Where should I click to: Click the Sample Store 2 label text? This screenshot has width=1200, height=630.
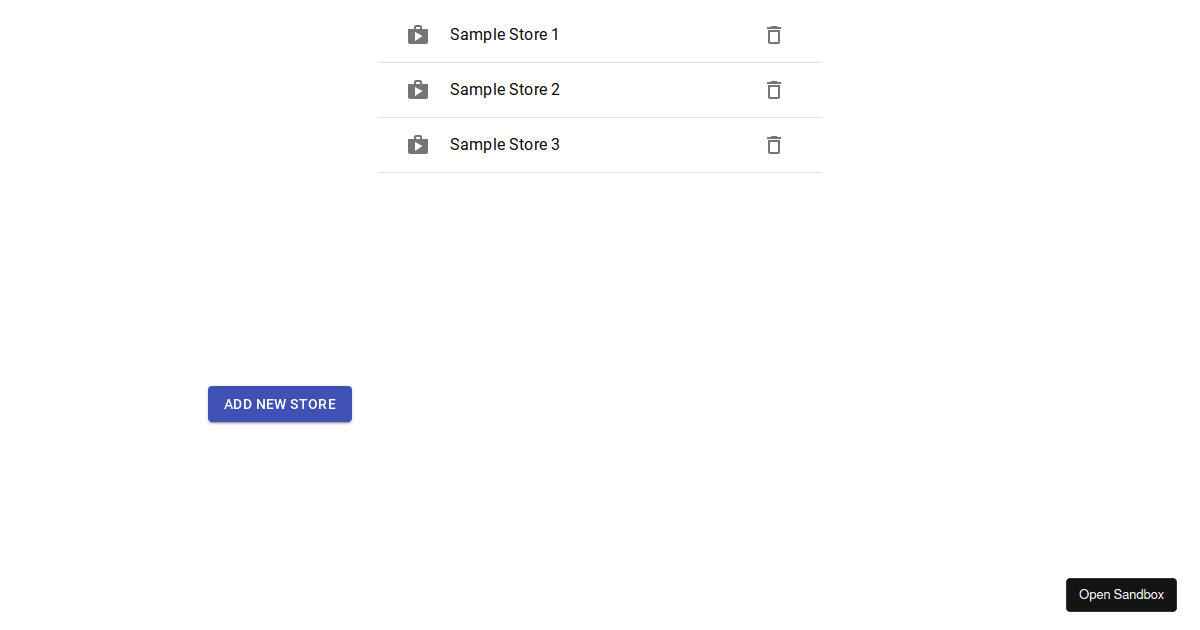tap(504, 89)
